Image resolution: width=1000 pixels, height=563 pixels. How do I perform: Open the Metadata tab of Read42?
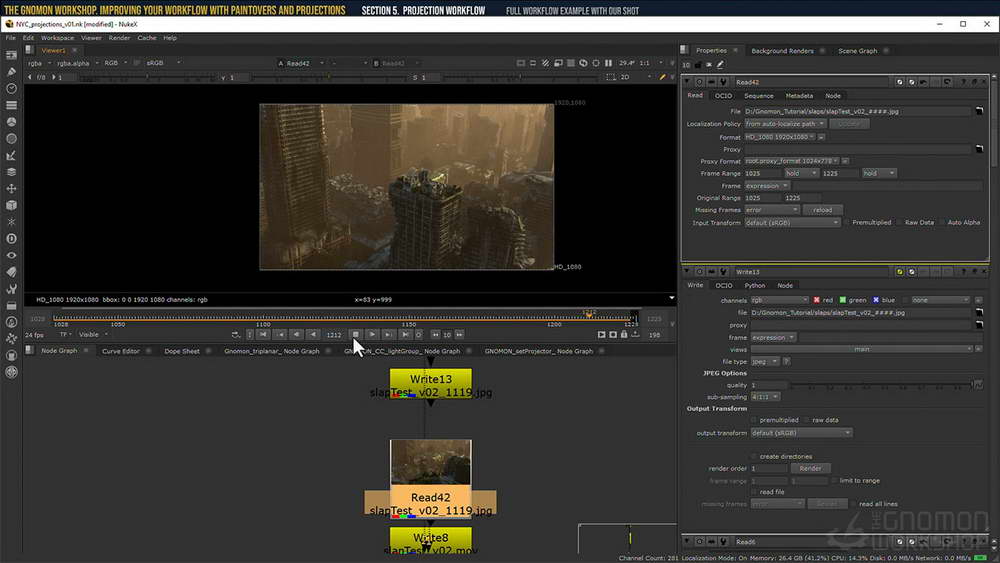click(799, 96)
